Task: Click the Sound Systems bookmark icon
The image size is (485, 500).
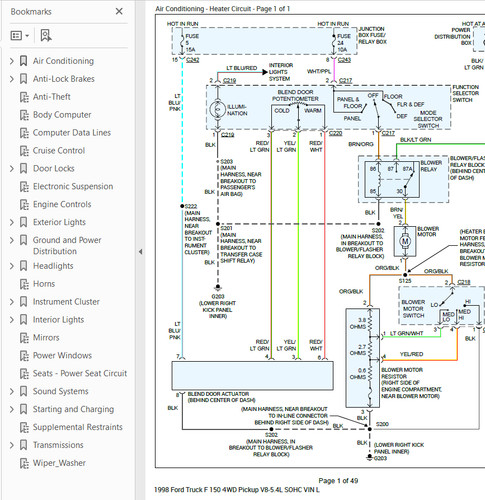Action: pos(23,391)
